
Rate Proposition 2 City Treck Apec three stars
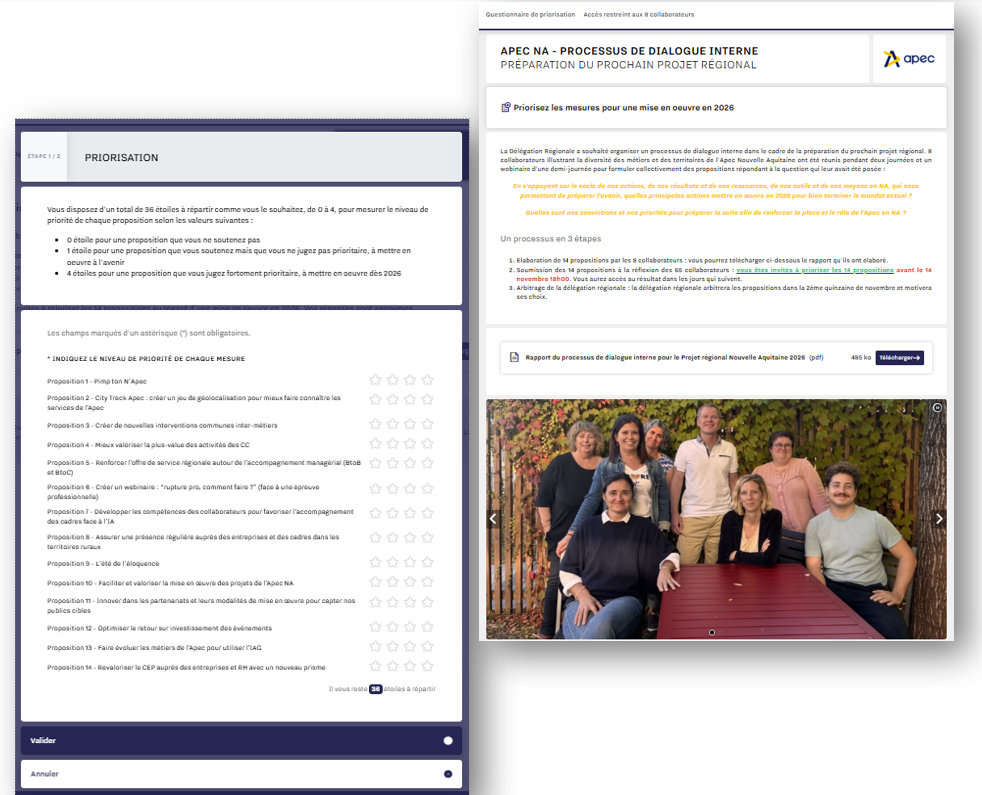pos(410,399)
